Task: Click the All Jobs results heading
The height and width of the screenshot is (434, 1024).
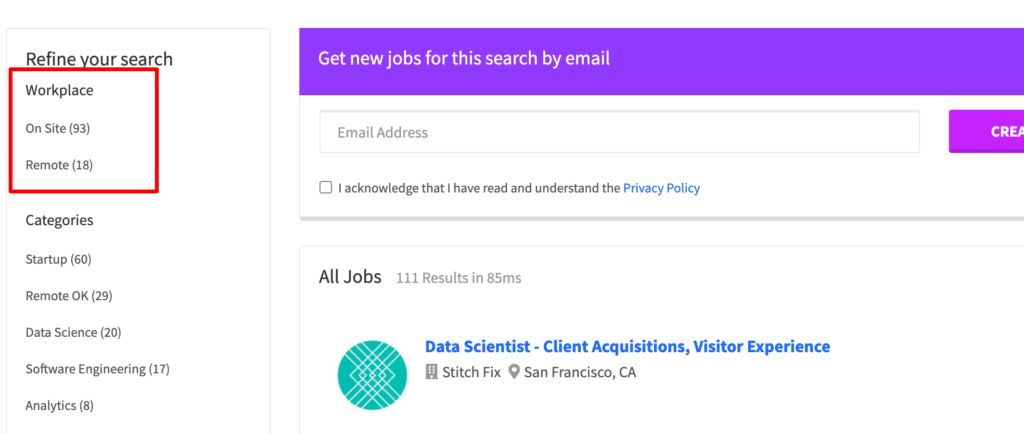Action: tap(350, 277)
